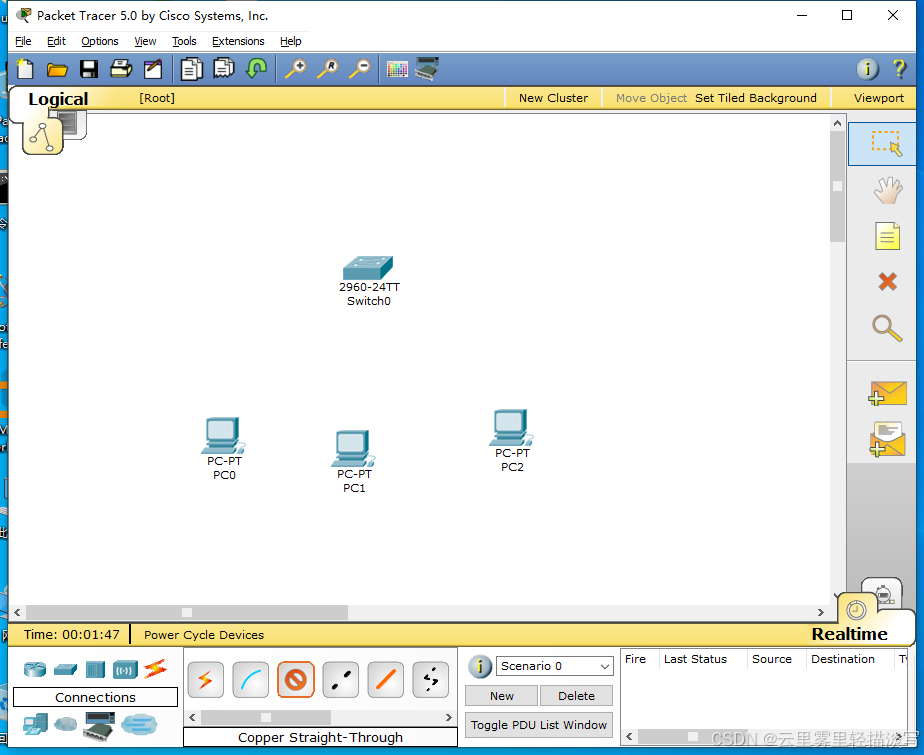Screen dimensions: 924x755
Task: Open network information icon
Action: (x=867, y=69)
